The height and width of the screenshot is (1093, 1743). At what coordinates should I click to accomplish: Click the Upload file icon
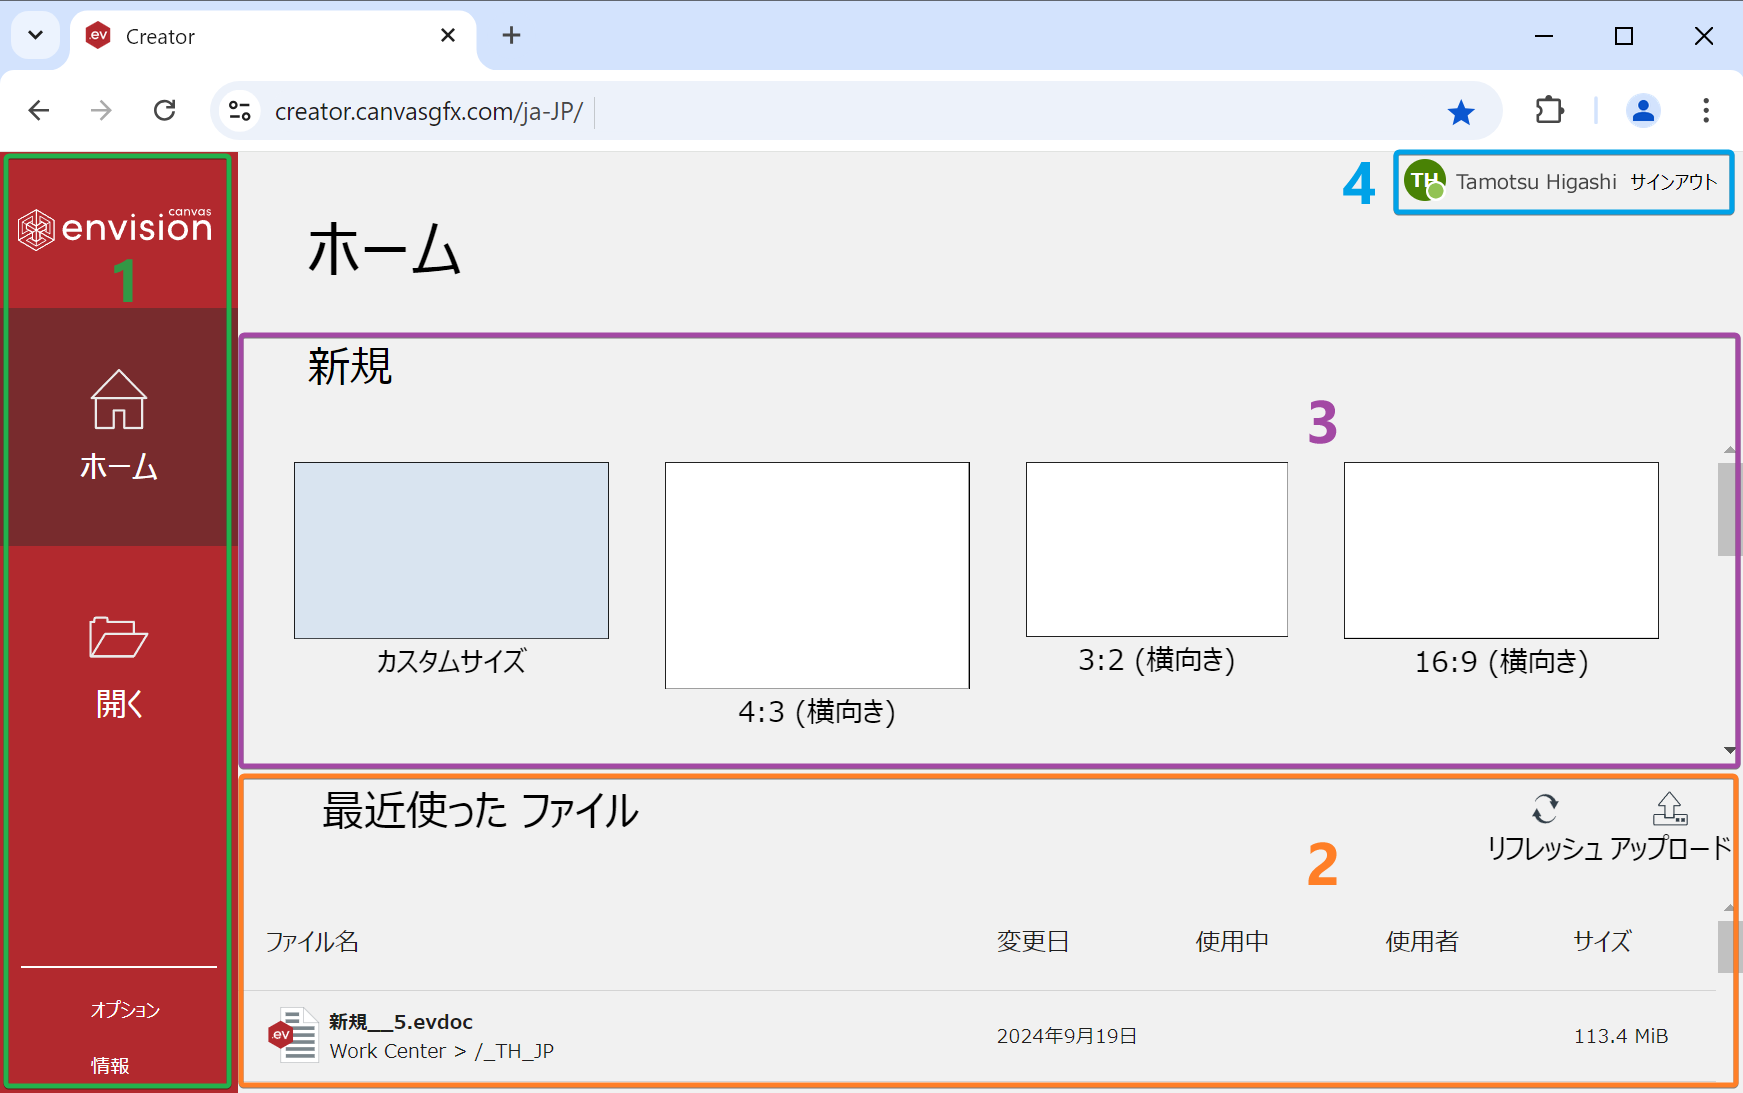1670,808
